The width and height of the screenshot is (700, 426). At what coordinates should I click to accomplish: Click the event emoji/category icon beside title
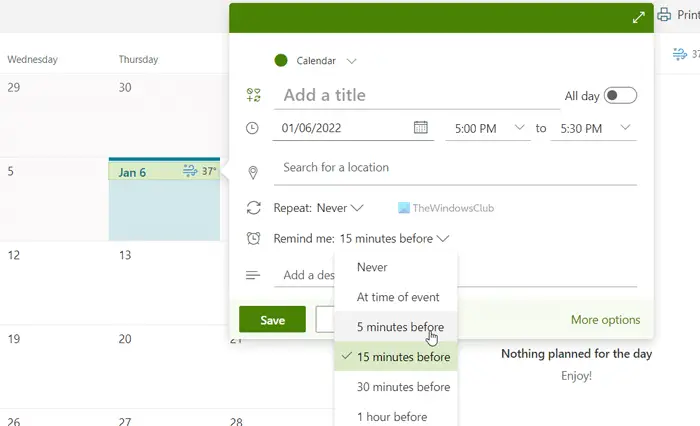click(x=254, y=95)
